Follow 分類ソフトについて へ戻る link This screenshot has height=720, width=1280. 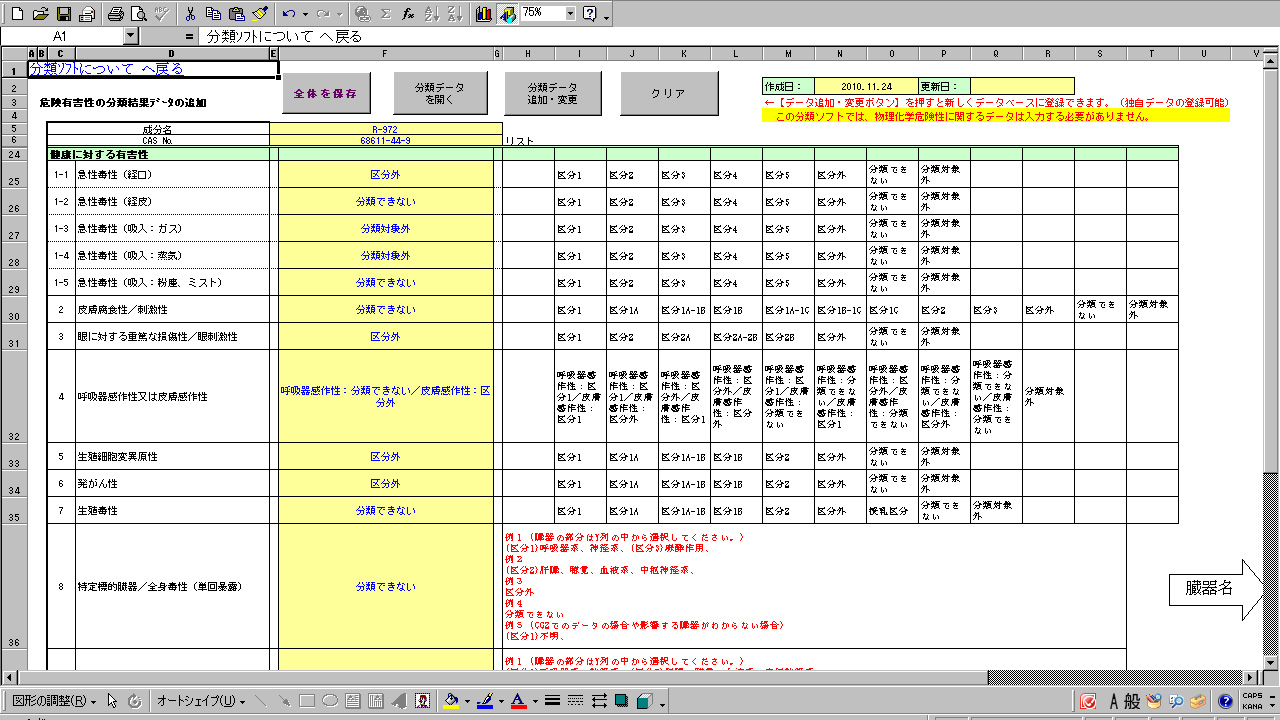click(x=106, y=69)
